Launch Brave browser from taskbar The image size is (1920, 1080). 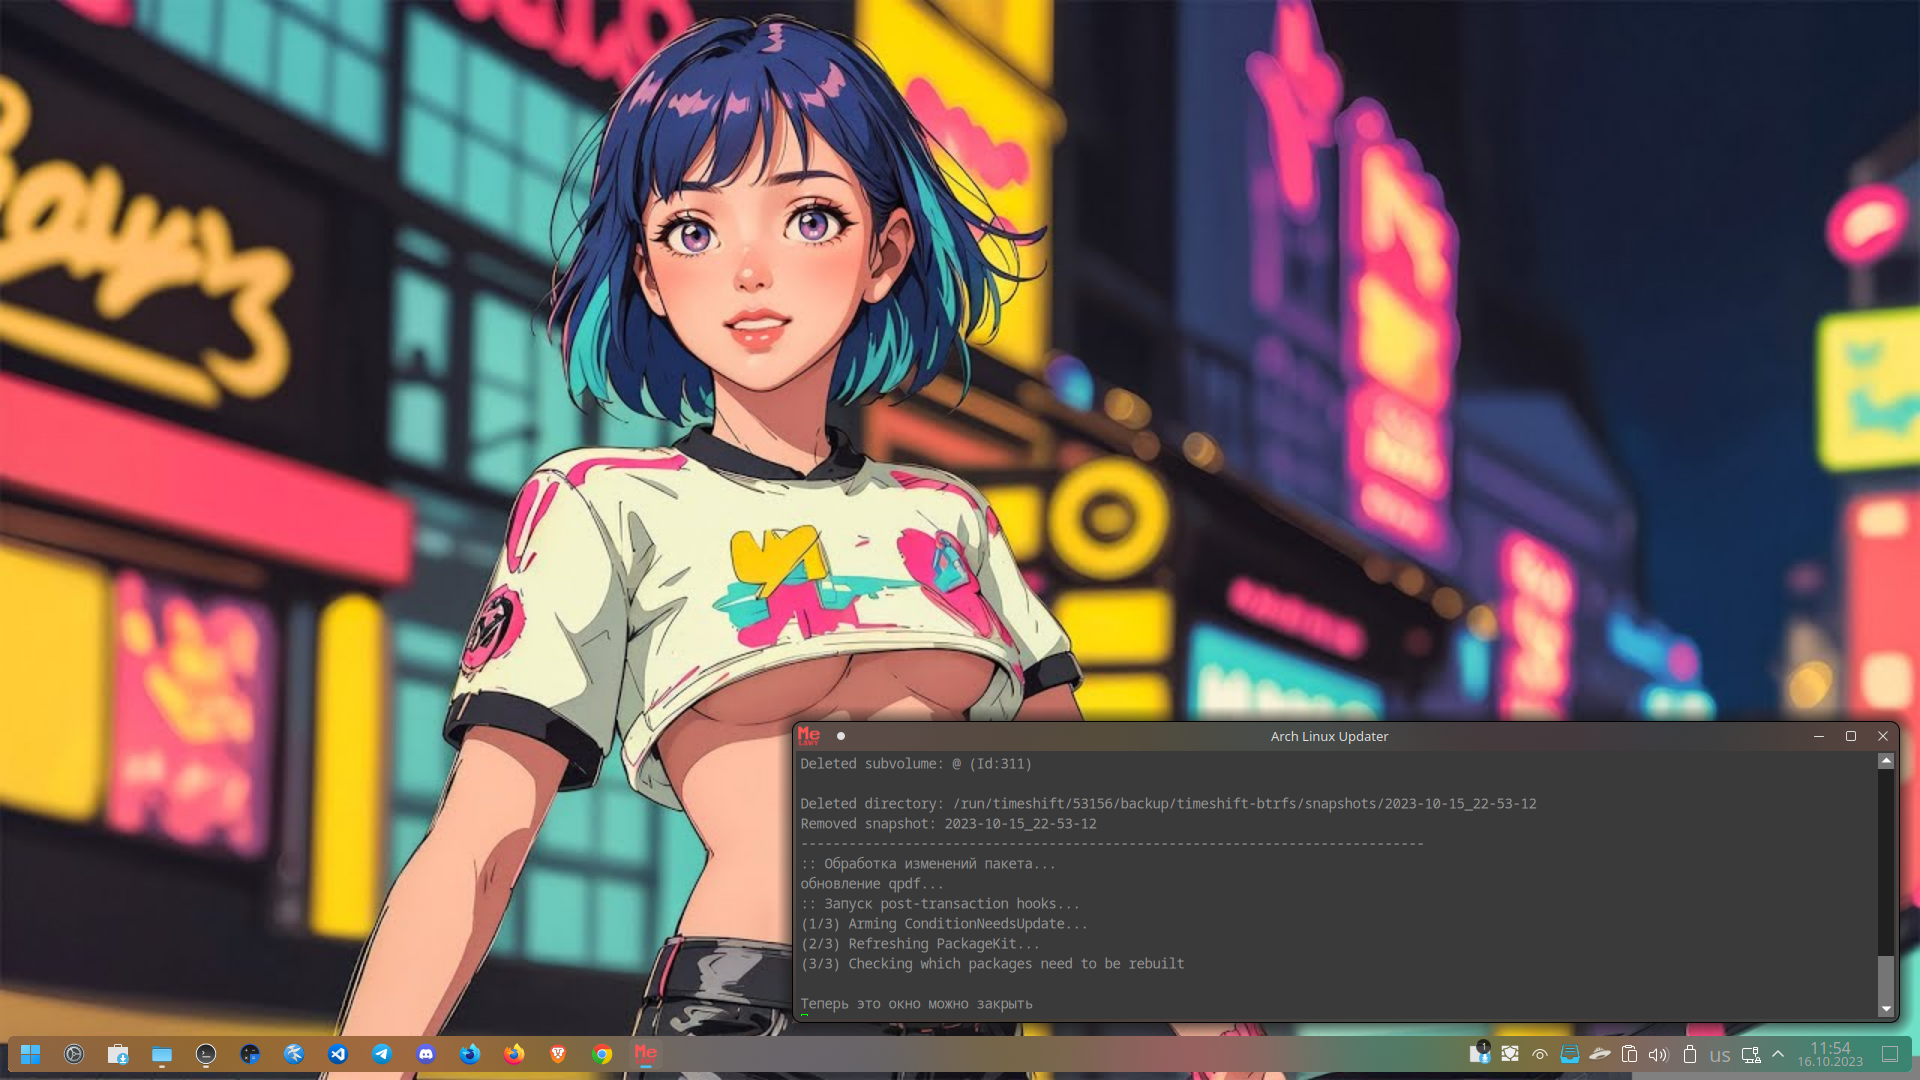click(558, 1054)
